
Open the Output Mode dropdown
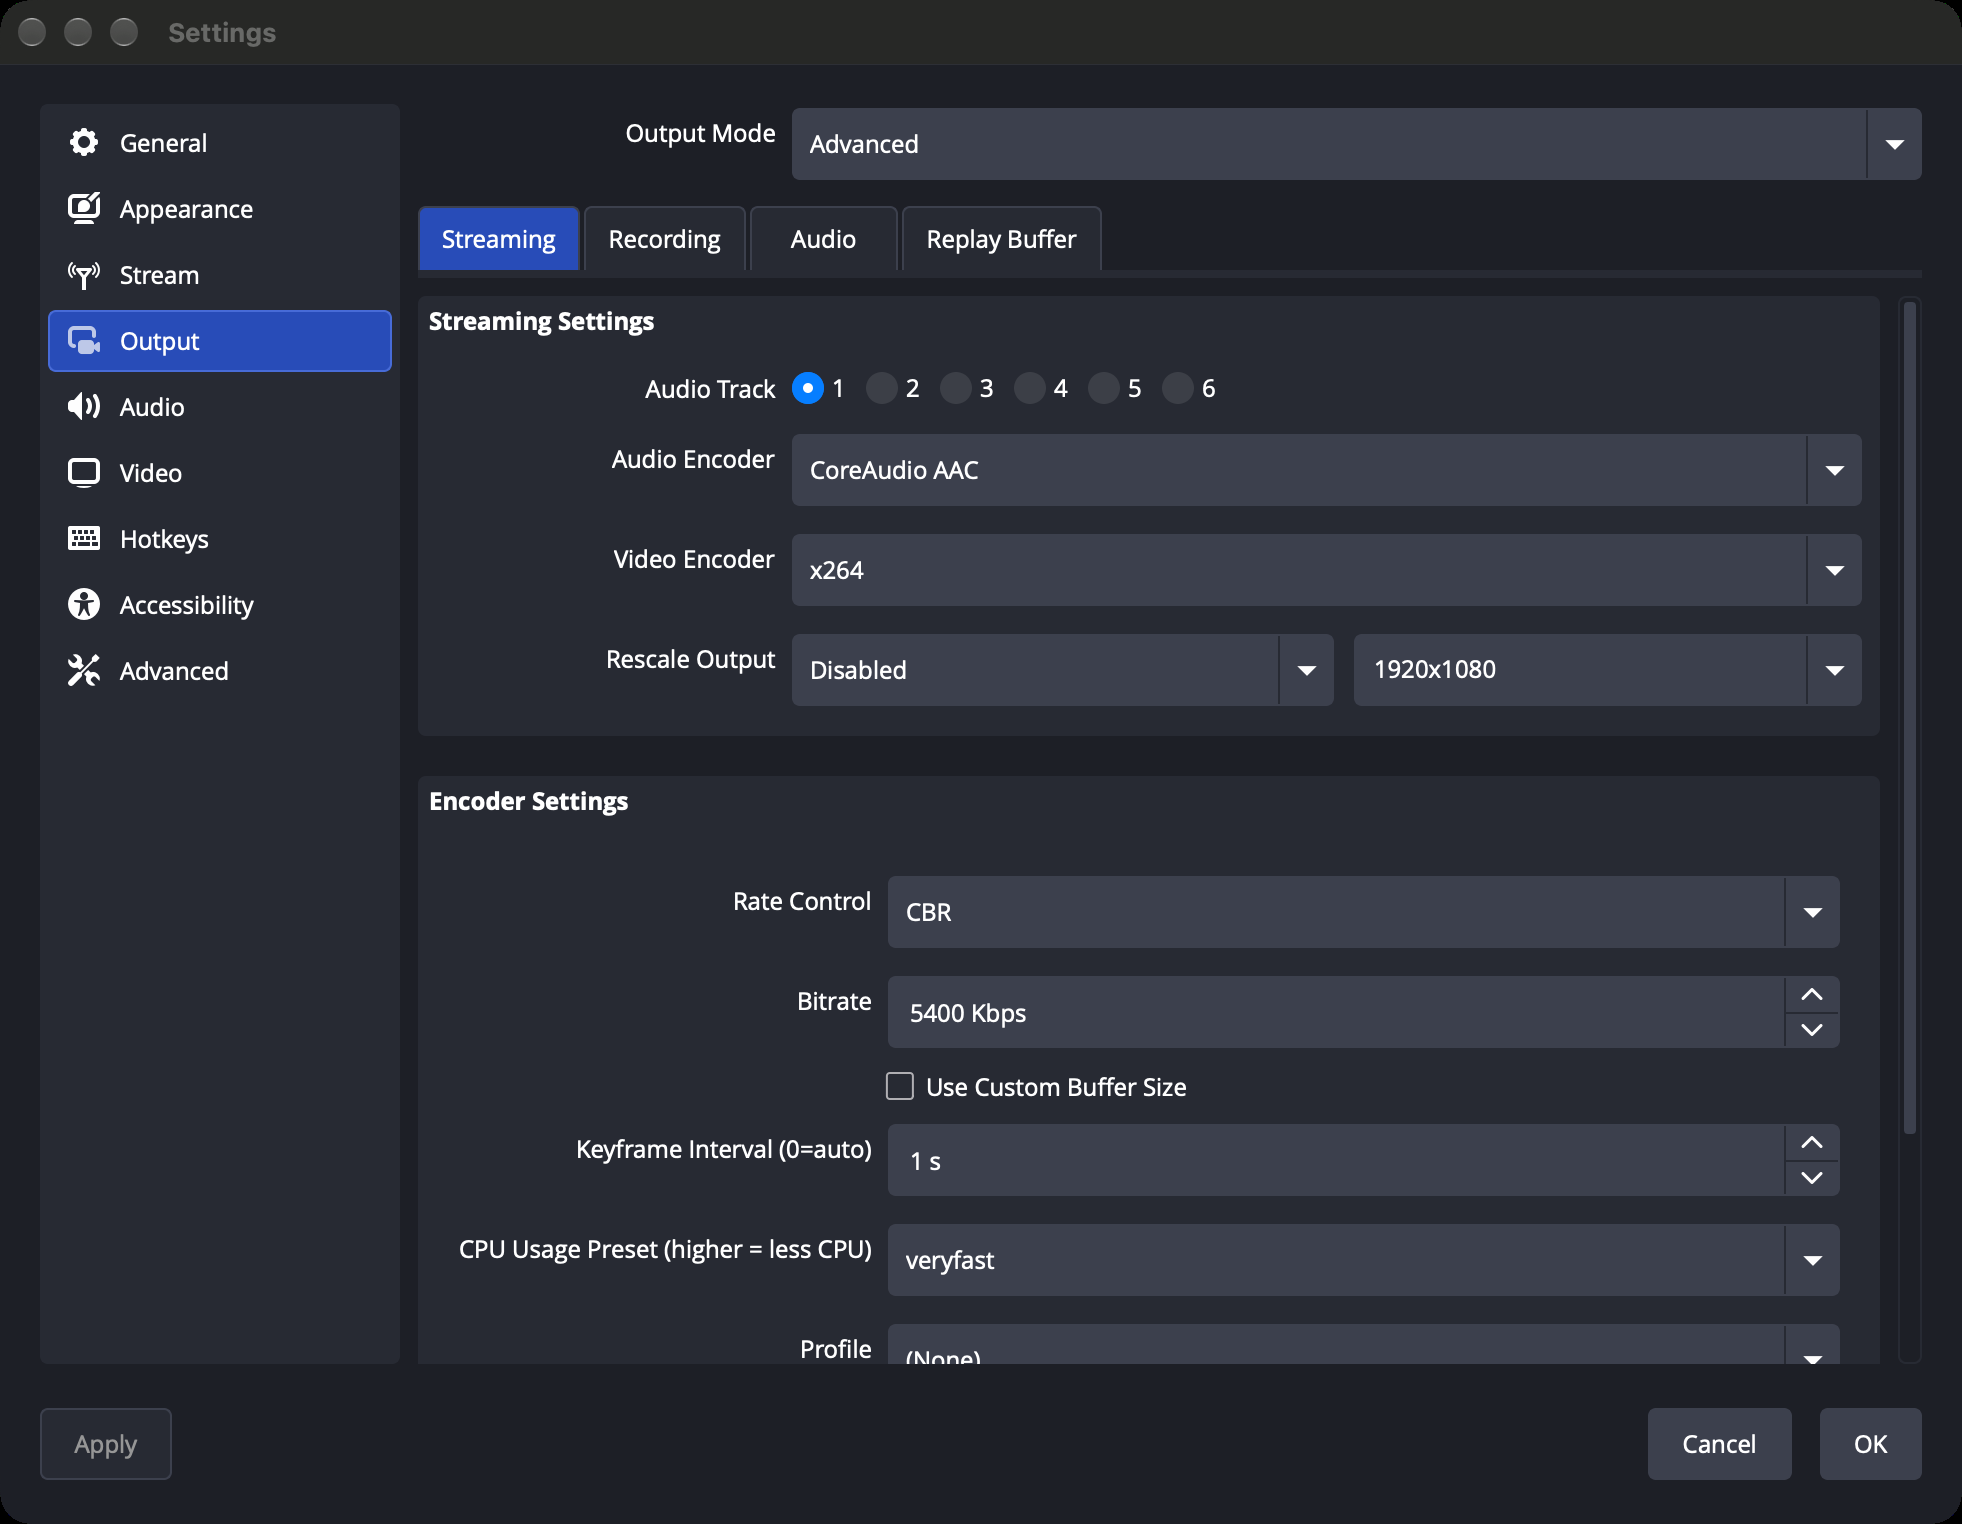point(1356,144)
